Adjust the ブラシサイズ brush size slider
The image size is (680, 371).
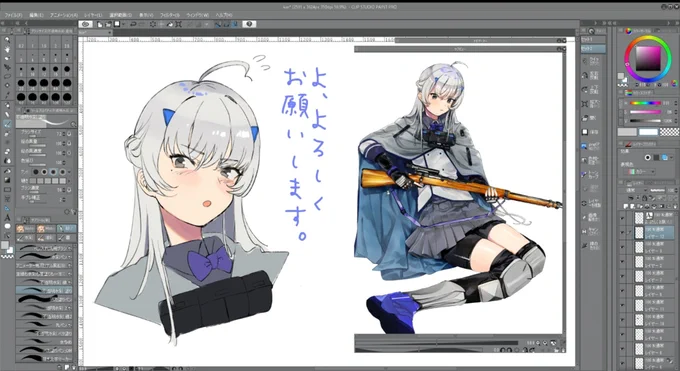[x=37, y=136]
